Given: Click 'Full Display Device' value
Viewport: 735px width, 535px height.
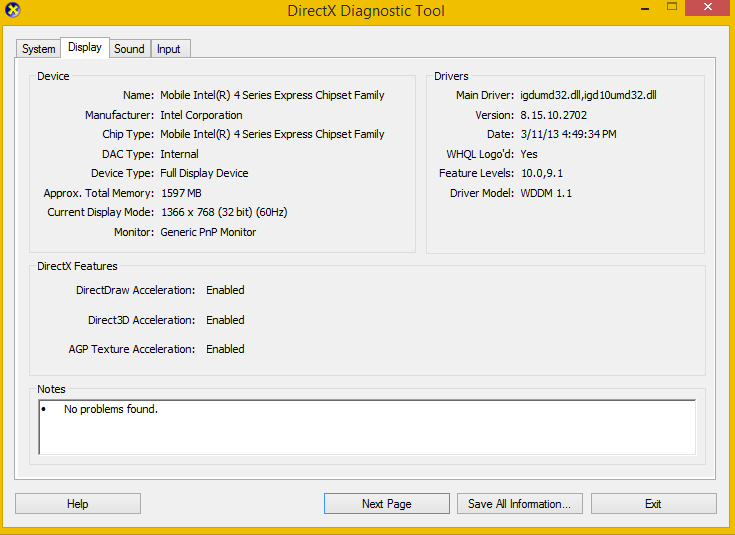Looking at the screenshot, I should coord(204,173).
